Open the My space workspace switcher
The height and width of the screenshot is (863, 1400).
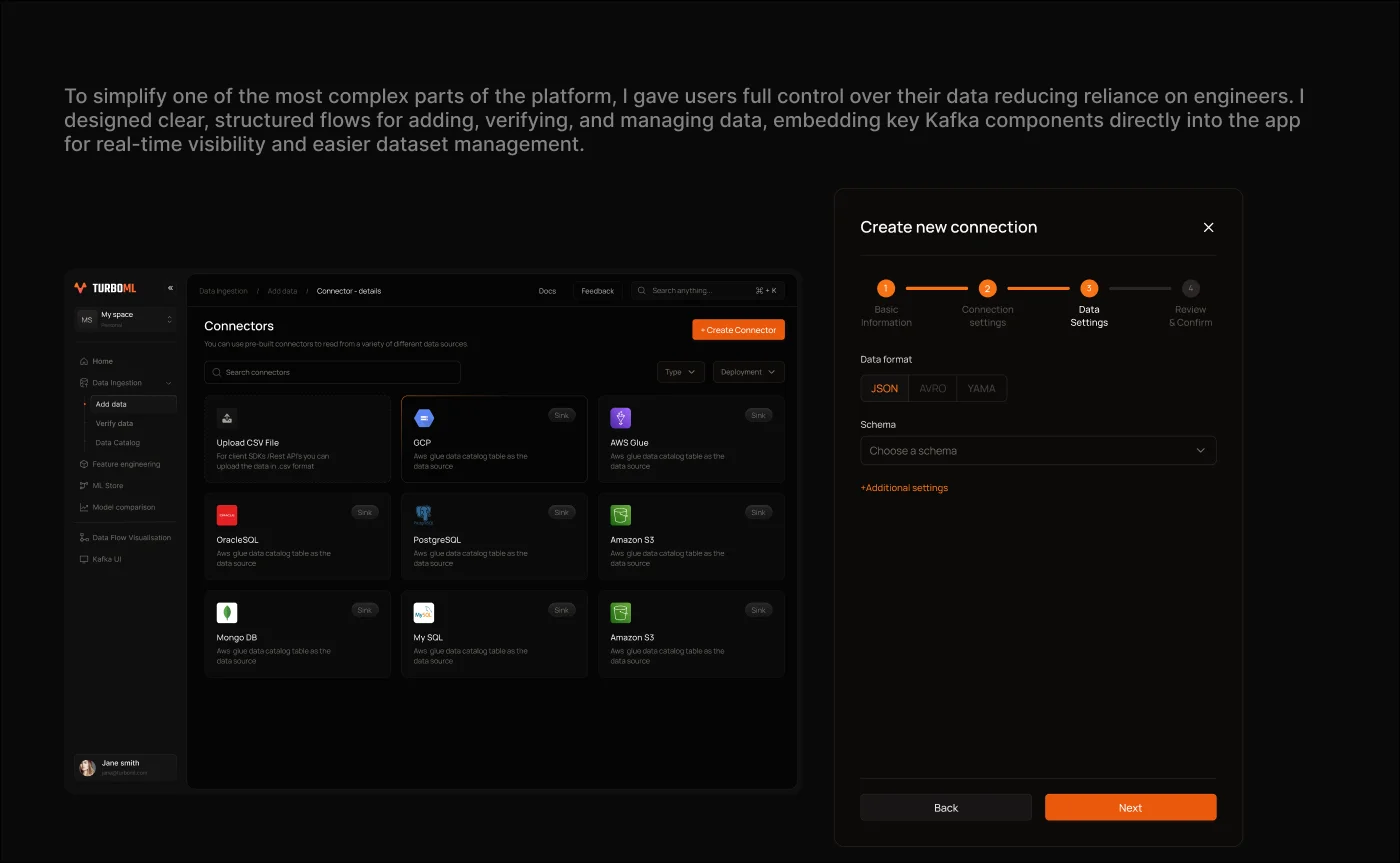pyautogui.click(x=126, y=319)
